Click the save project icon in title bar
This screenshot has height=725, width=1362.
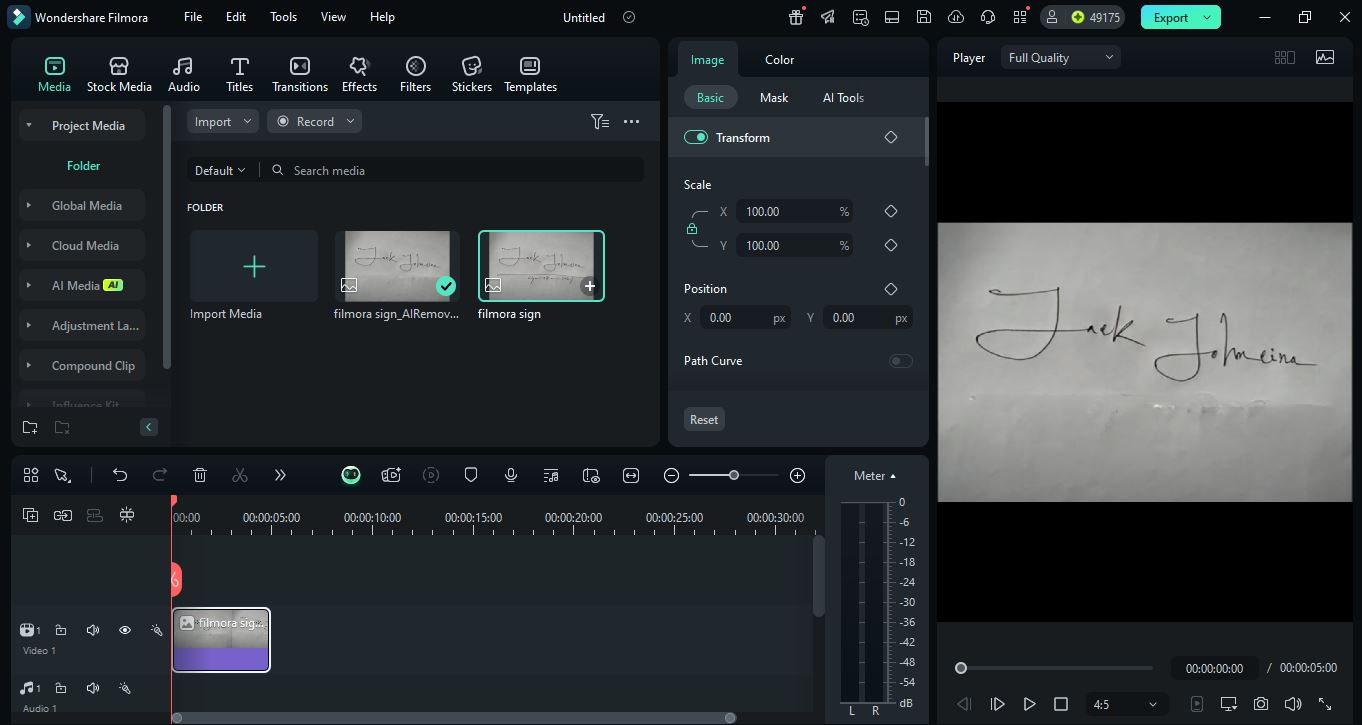click(x=924, y=17)
